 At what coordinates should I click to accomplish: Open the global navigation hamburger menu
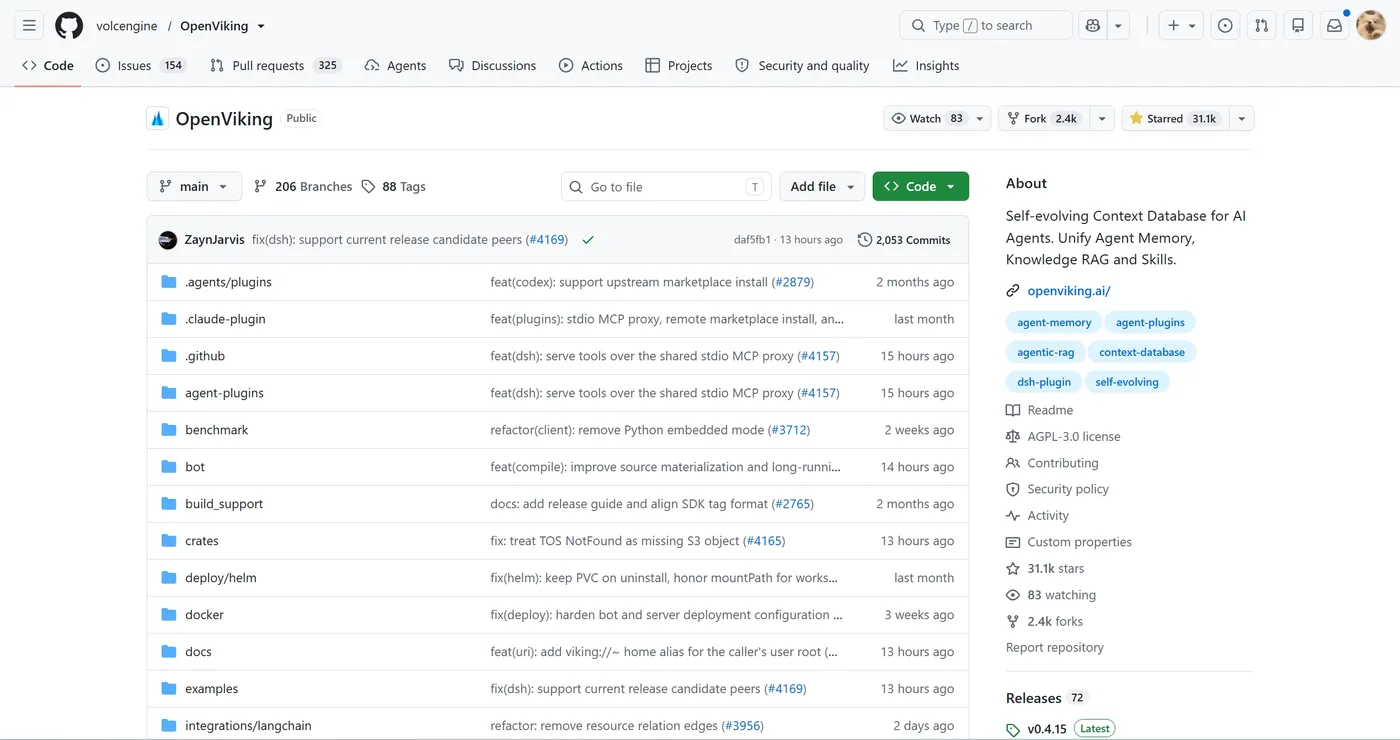29,26
